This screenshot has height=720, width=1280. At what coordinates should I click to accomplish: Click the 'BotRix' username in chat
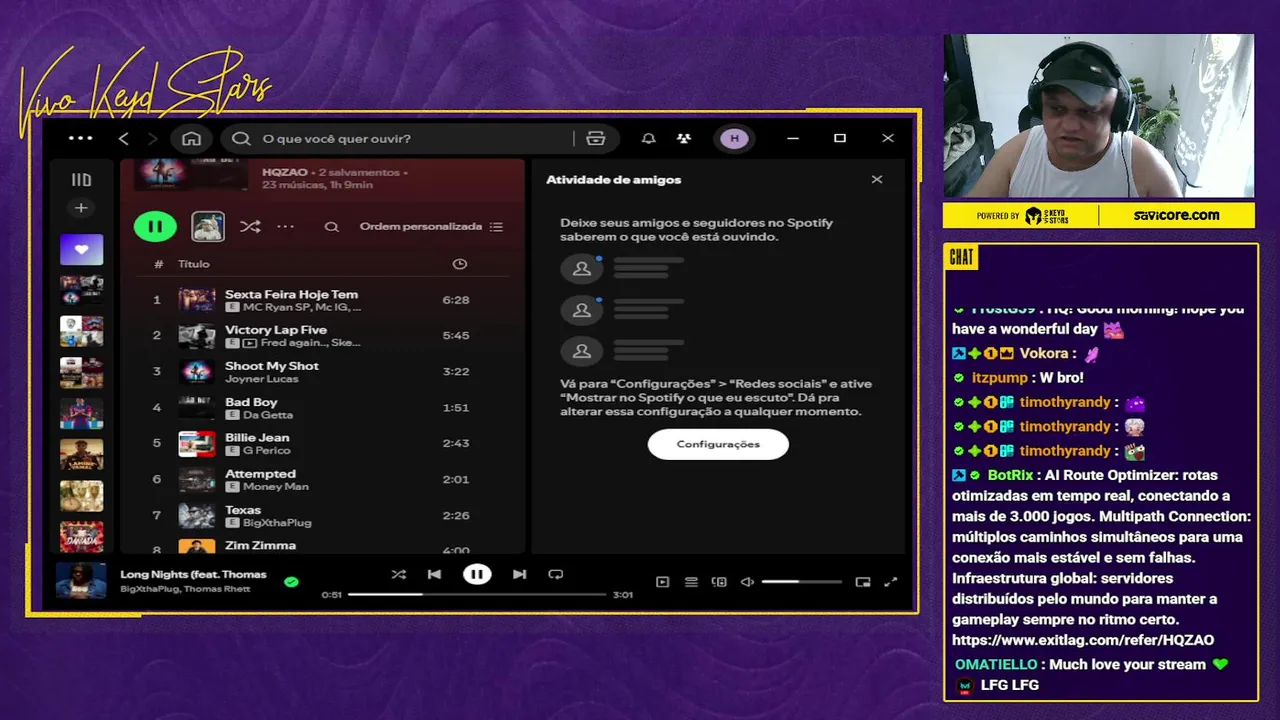coord(1012,475)
